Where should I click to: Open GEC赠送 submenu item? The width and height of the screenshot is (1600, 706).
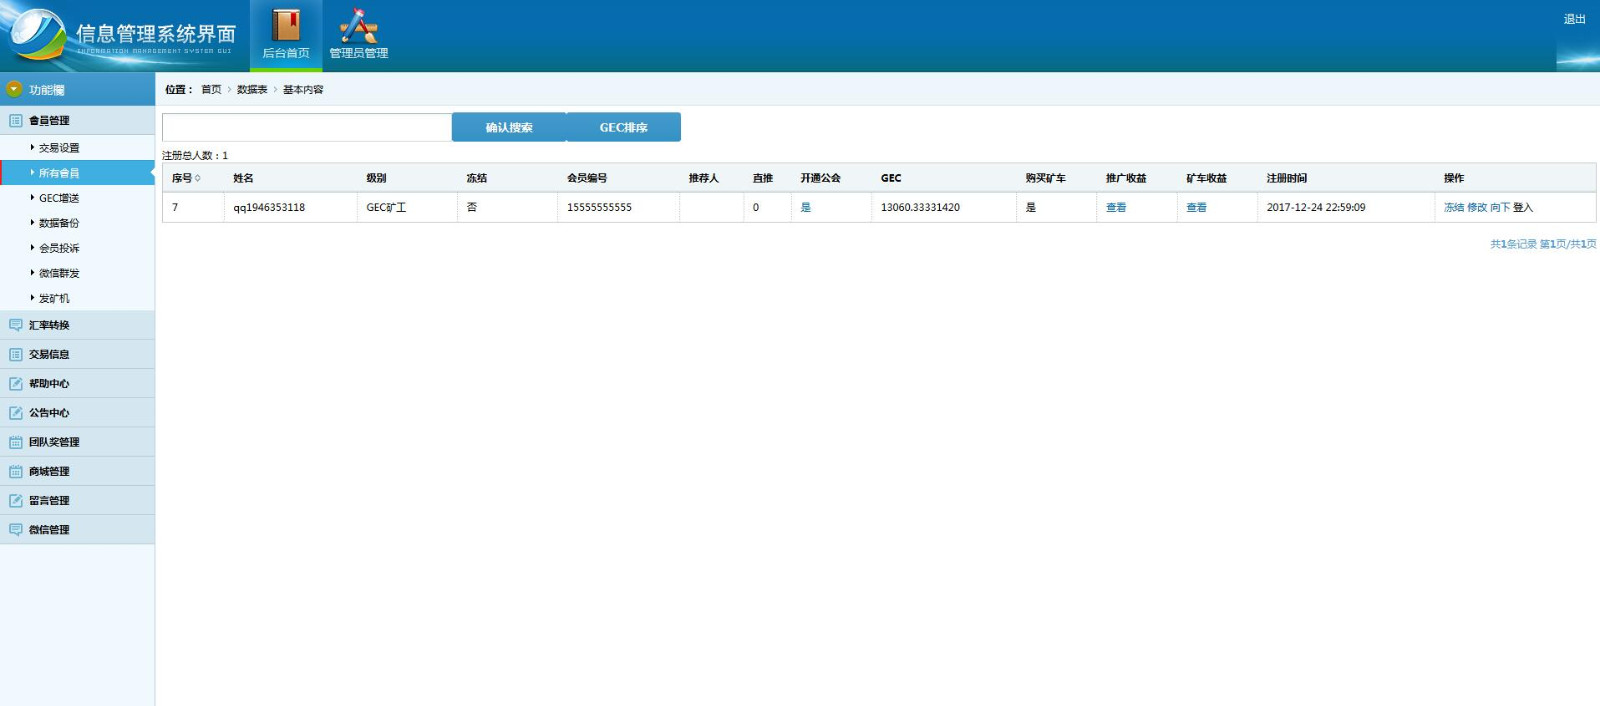[59, 198]
